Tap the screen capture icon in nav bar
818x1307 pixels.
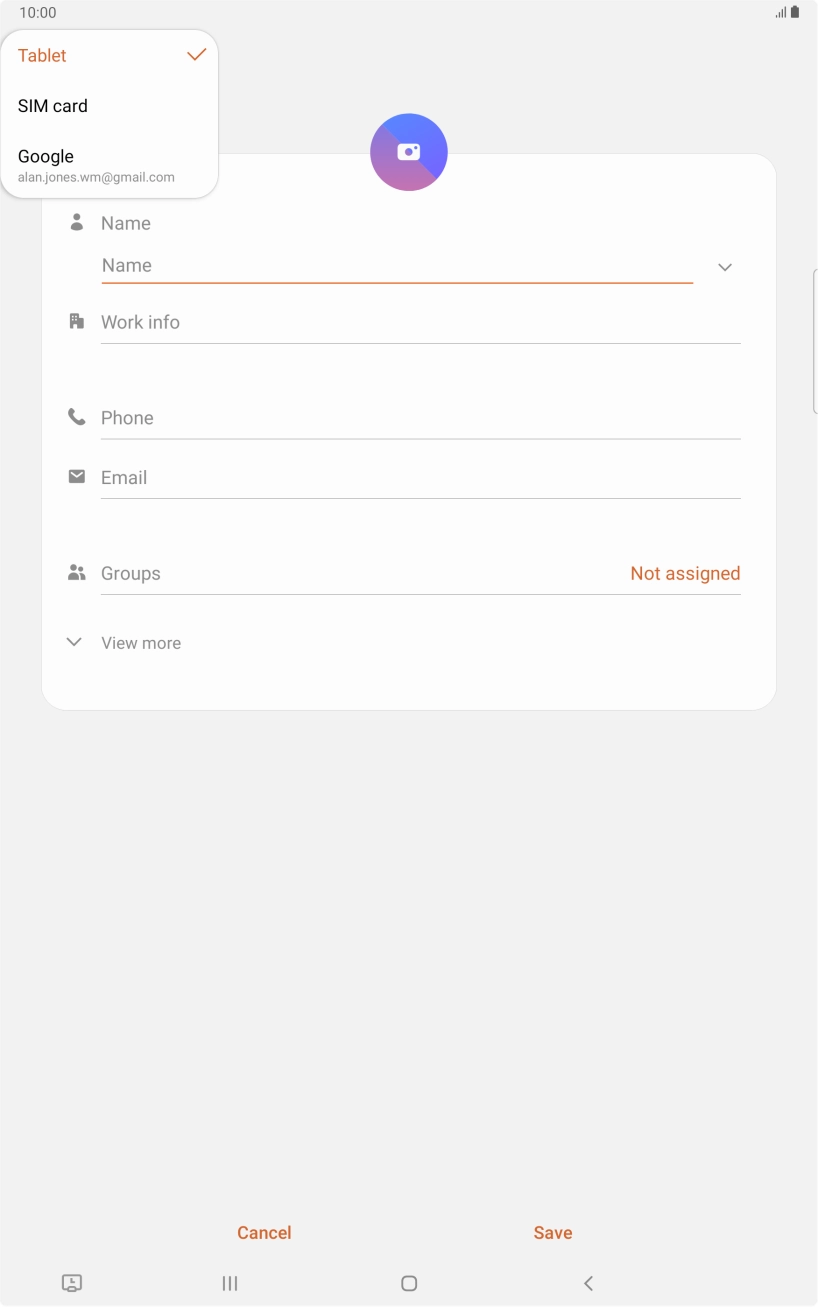click(72, 1283)
